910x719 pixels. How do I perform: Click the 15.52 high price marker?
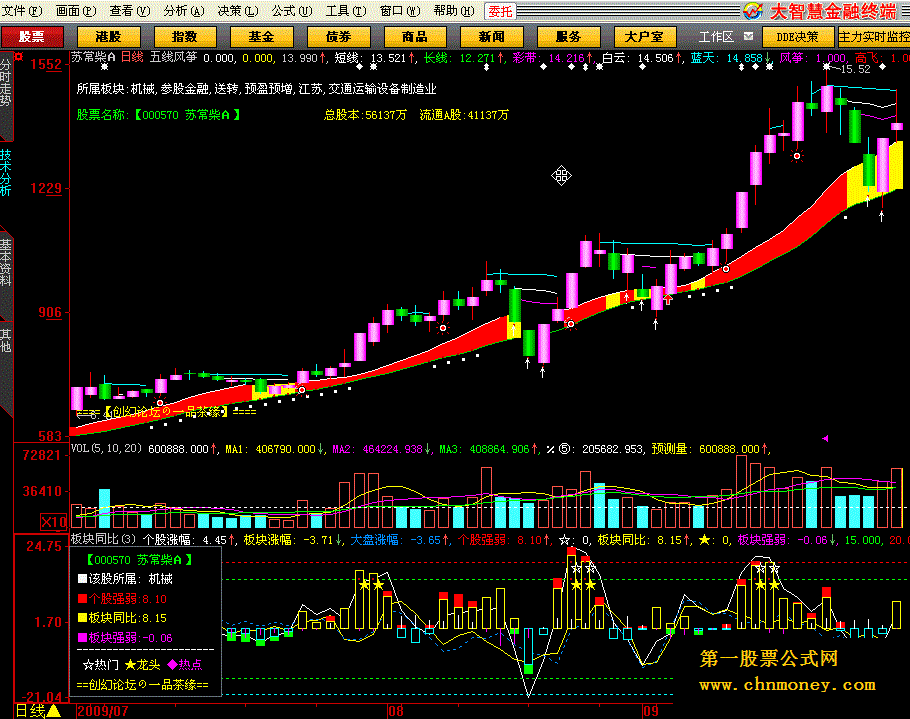click(855, 69)
